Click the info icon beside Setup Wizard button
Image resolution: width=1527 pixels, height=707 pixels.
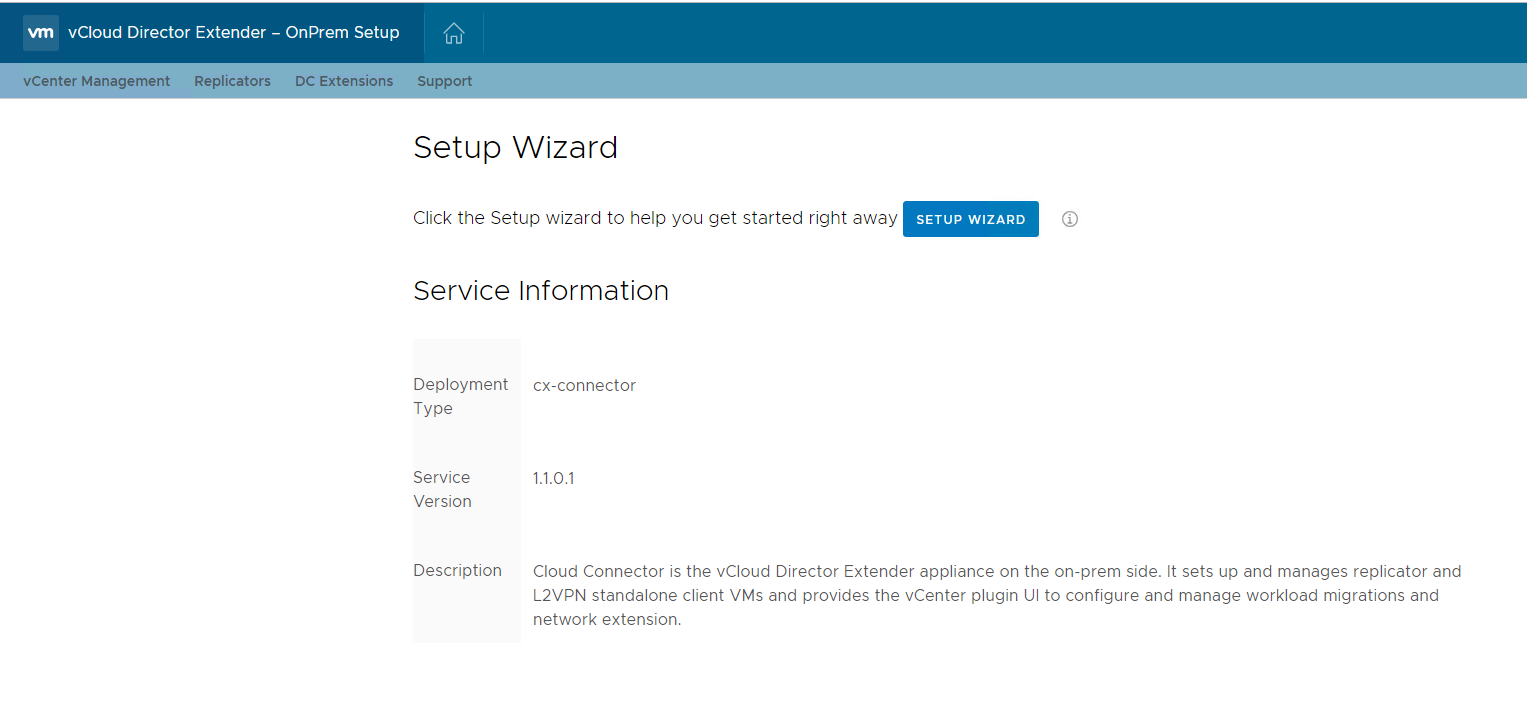(x=1069, y=219)
